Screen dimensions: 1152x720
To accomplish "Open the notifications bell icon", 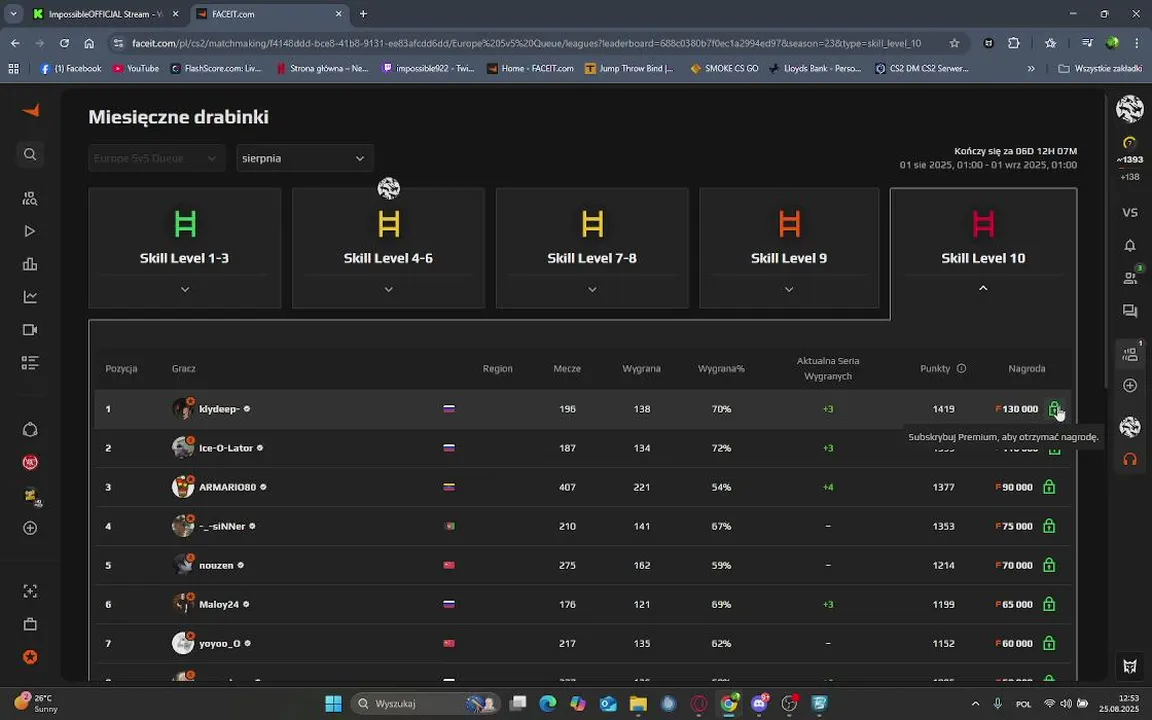I will click(x=1130, y=245).
